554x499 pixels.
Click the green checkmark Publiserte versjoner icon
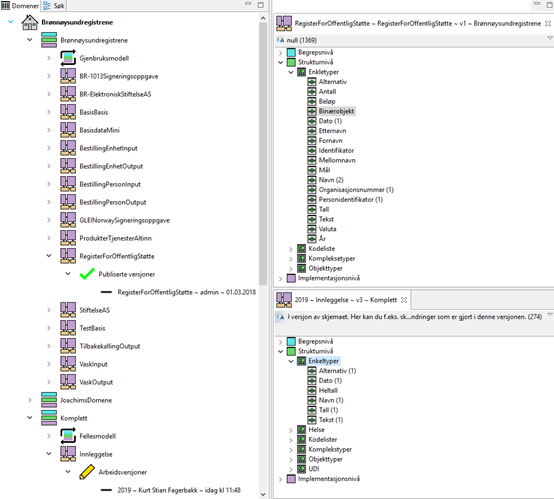87,274
